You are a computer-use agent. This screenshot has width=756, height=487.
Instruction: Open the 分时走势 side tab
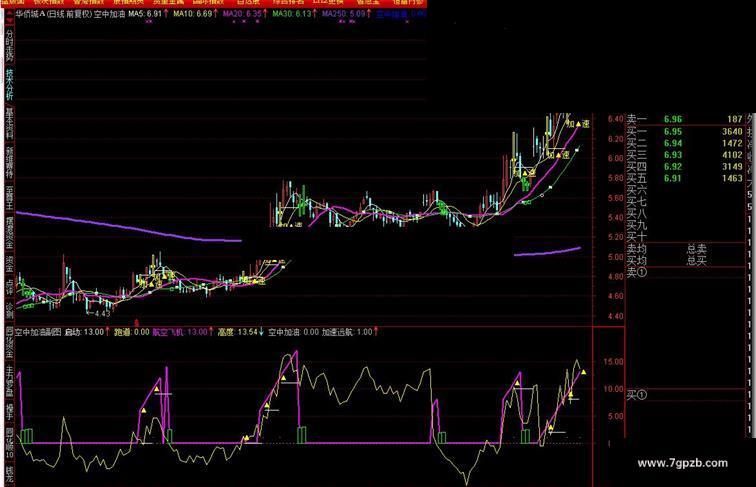coord(9,45)
